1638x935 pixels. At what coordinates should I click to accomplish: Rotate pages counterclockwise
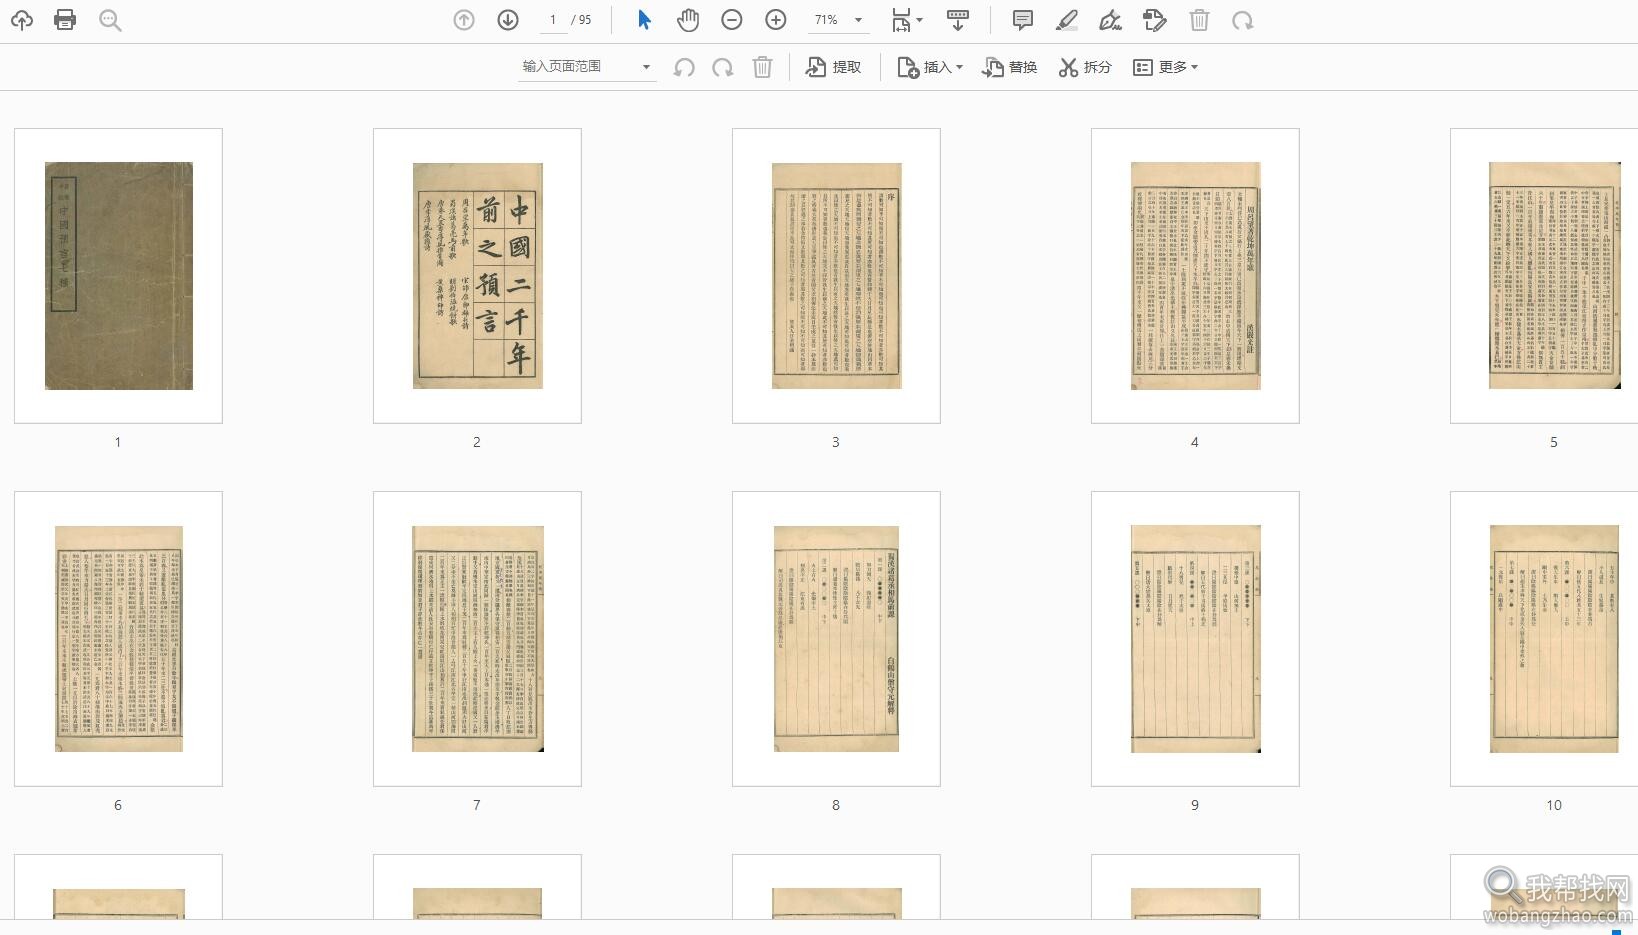tap(684, 67)
